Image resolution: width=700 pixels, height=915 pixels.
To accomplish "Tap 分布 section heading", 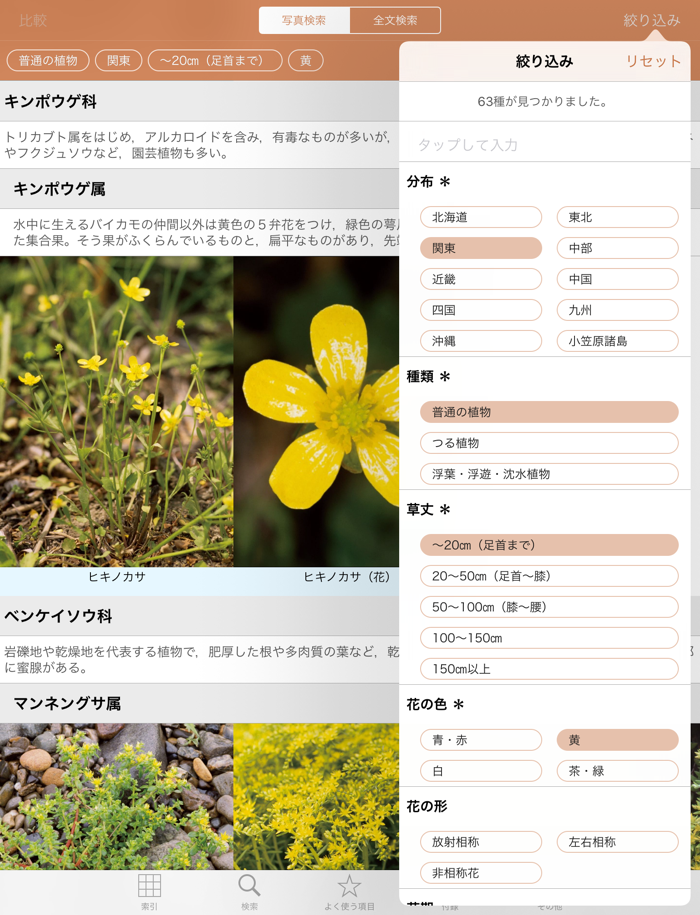I will tap(428, 181).
